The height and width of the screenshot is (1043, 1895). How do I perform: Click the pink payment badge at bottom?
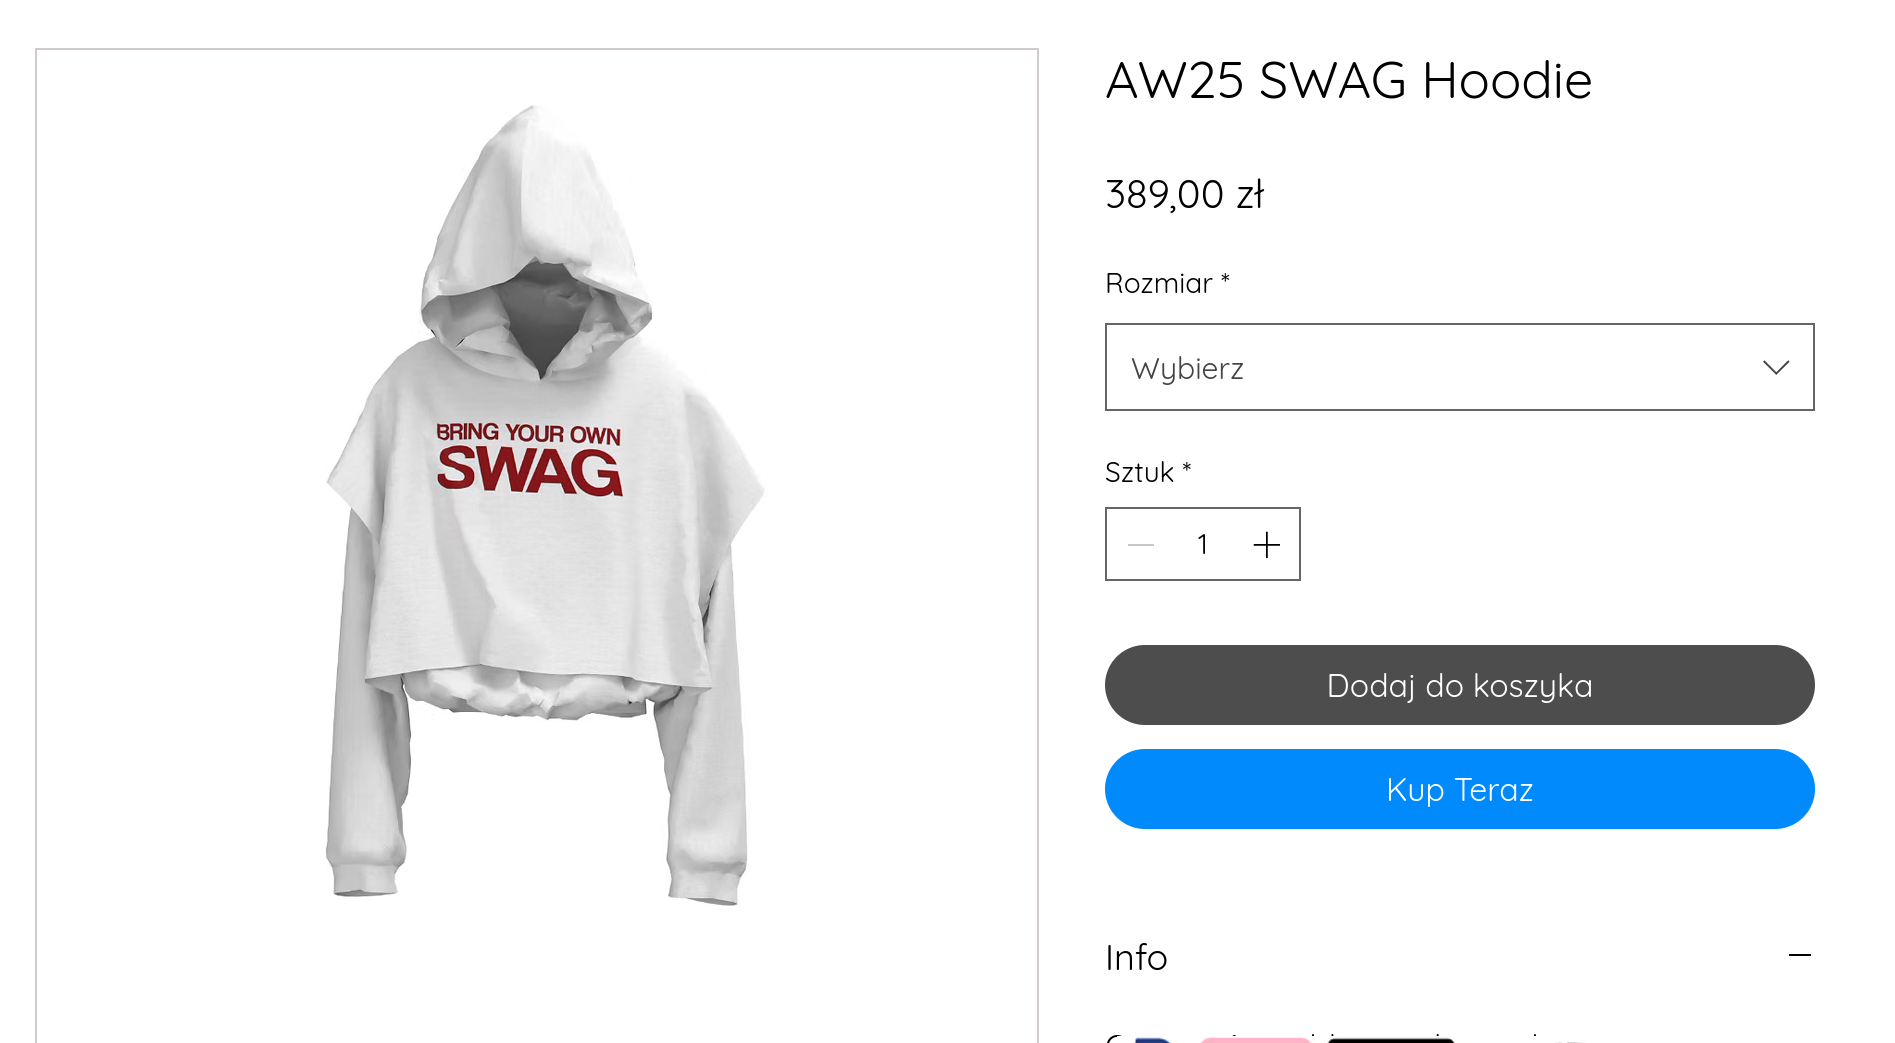tap(1255, 1040)
